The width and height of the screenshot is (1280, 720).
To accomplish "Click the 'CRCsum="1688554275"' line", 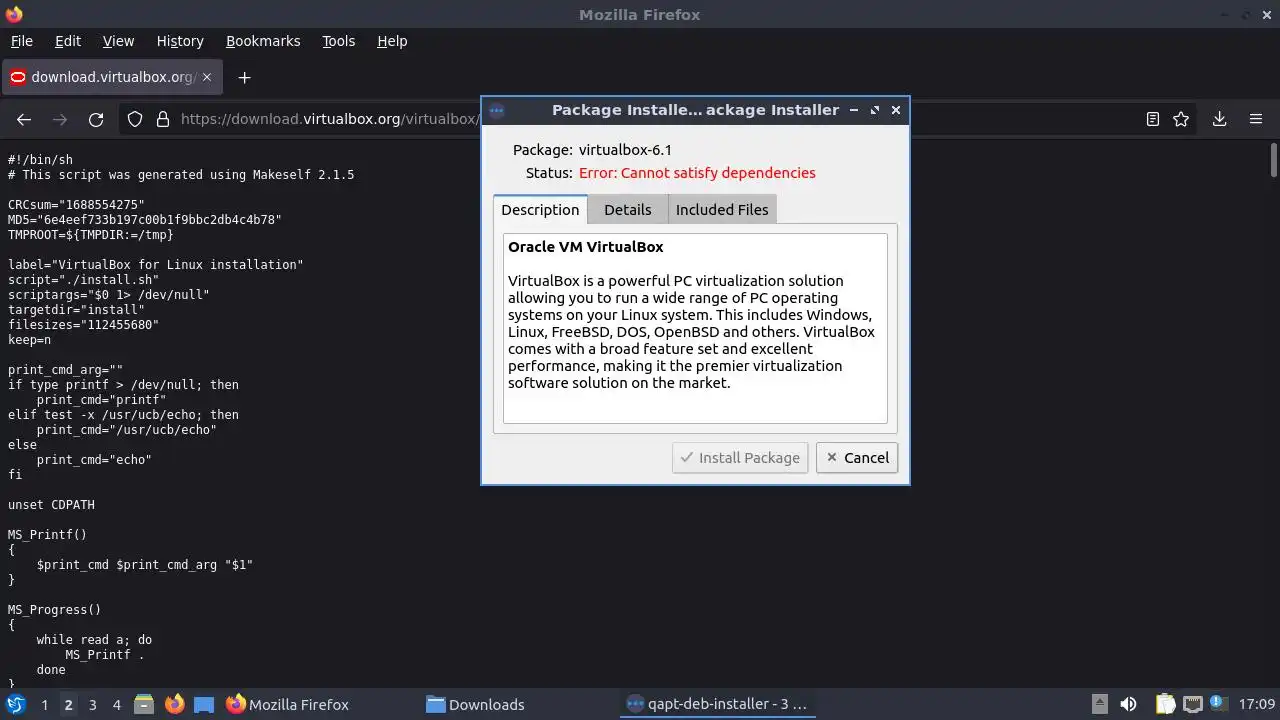I will (76, 205).
